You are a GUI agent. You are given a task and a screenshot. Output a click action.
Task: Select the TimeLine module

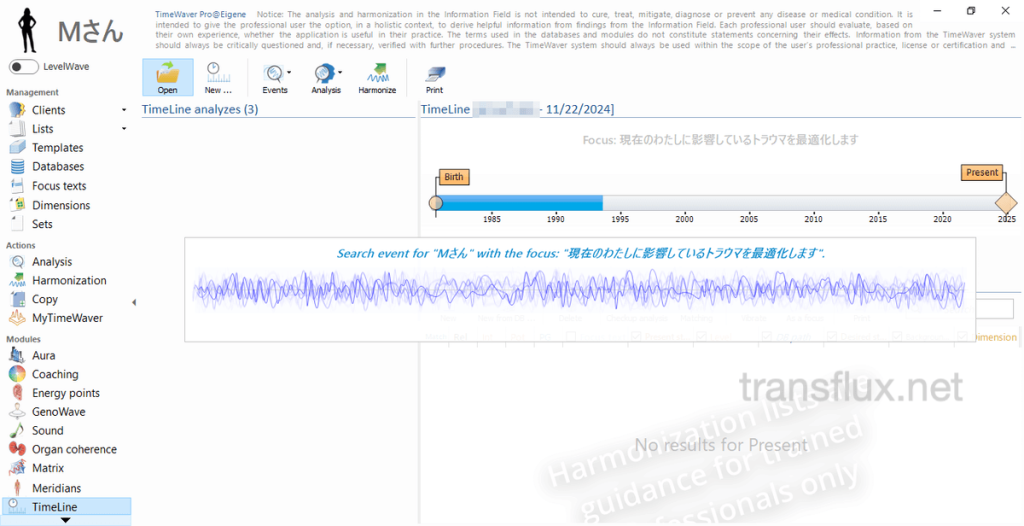[x=66, y=506]
